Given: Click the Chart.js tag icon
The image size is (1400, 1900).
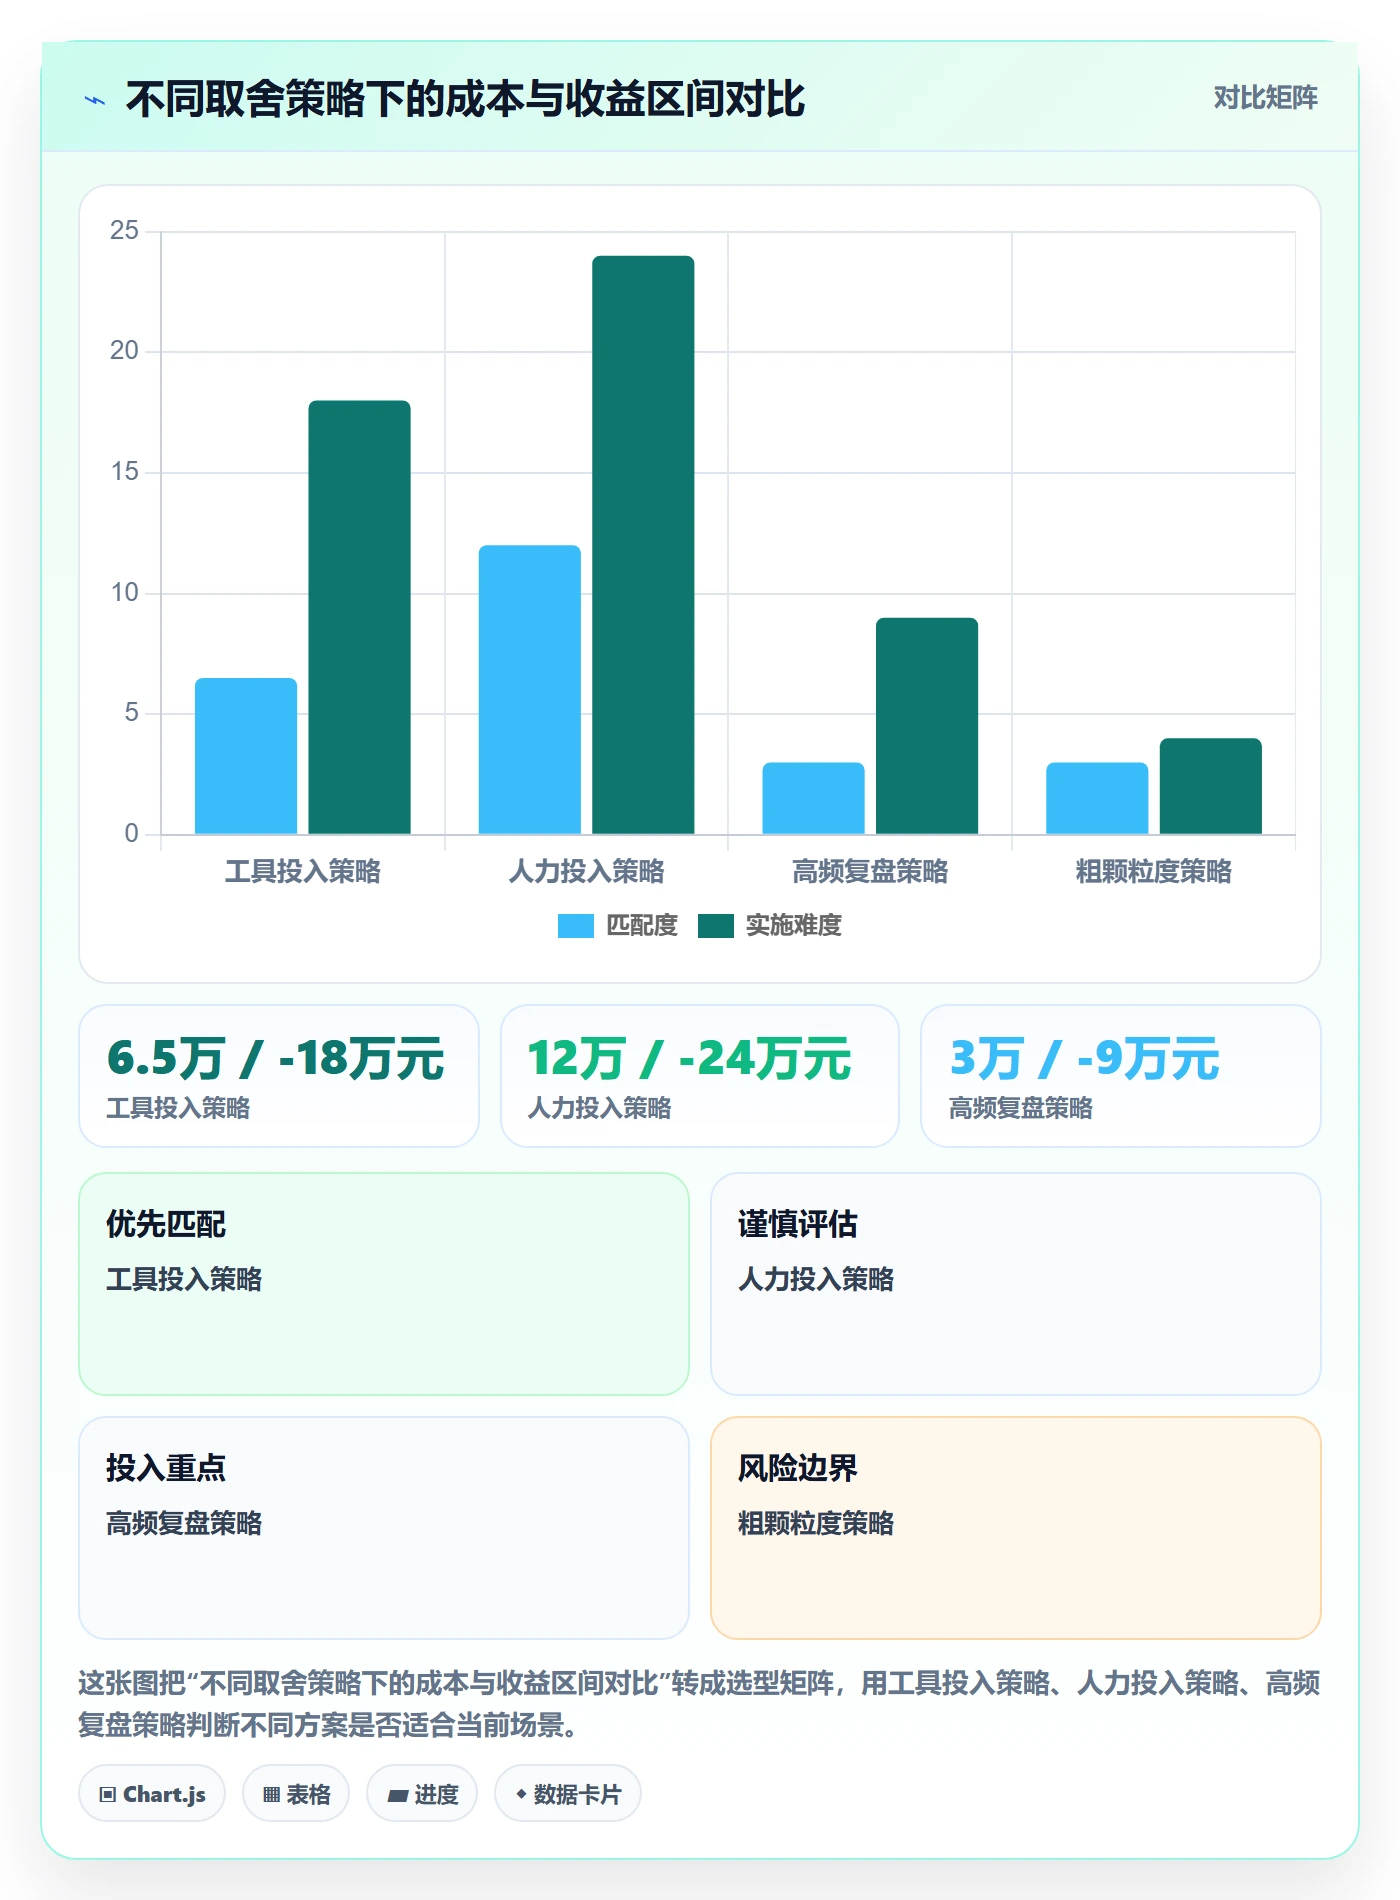Looking at the screenshot, I should pos(108,1795).
